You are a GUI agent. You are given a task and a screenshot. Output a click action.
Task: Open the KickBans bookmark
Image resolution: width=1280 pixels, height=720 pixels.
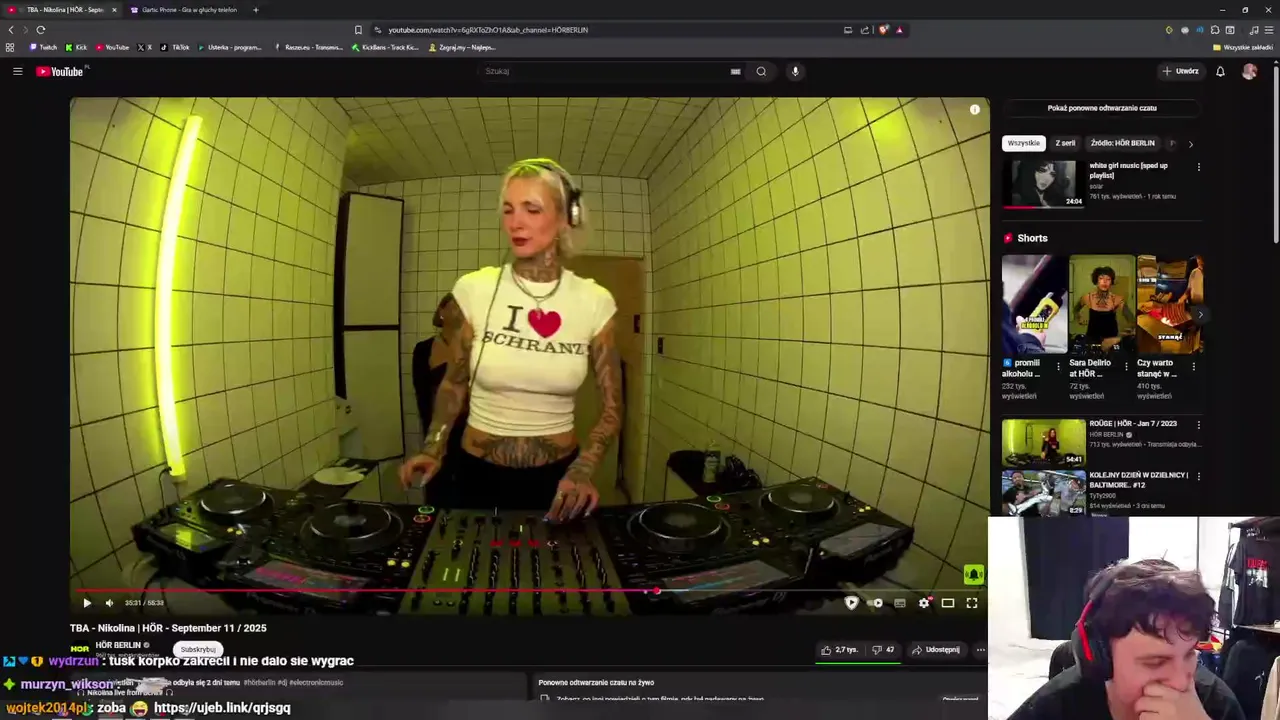pyautogui.click(x=385, y=47)
